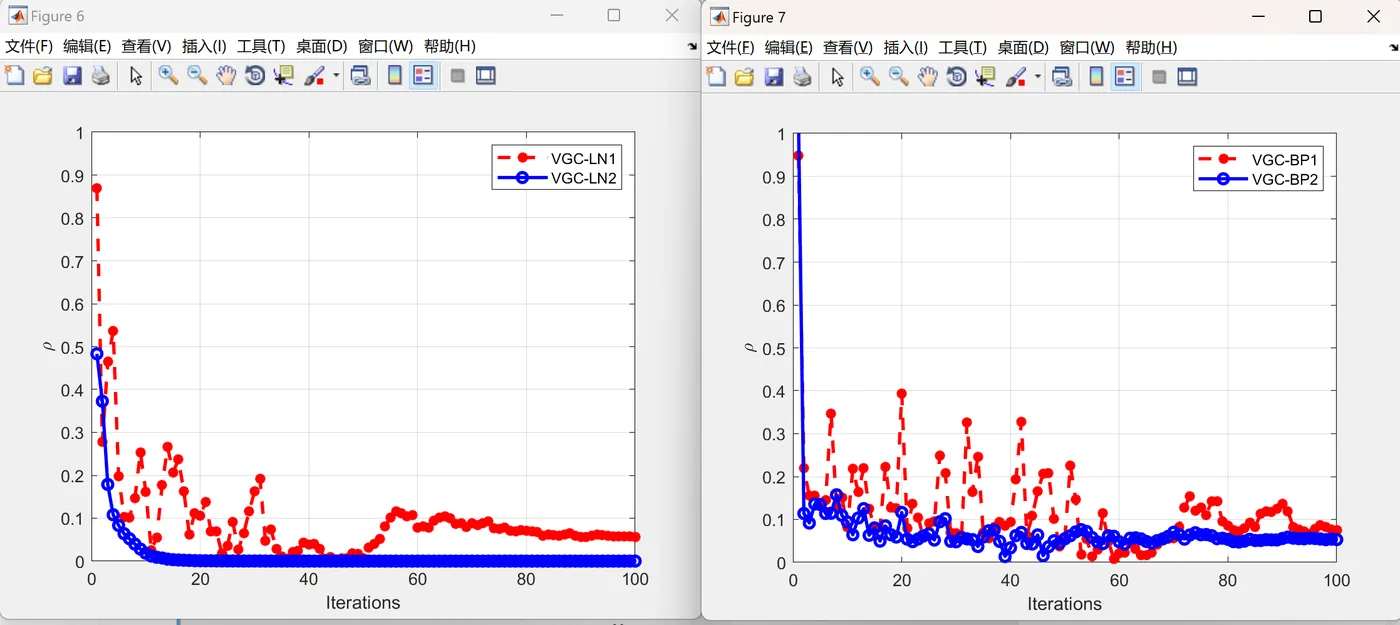The width and height of the screenshot is (1400, 625).
Task: Click Show Plot Tools icon in Figure 7
Action: click(1187, 76)
